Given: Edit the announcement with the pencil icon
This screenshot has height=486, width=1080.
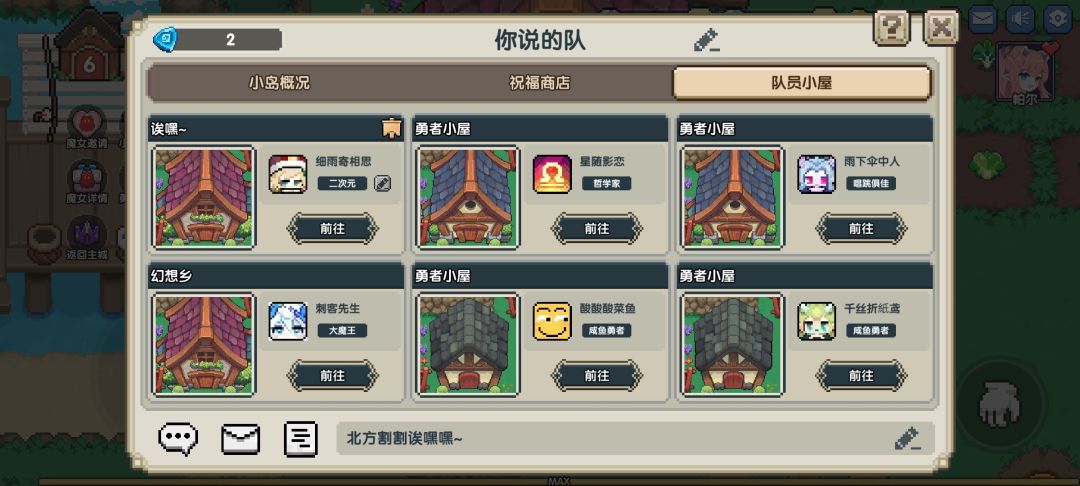Looking at the screenshot, I should [908, 439].
